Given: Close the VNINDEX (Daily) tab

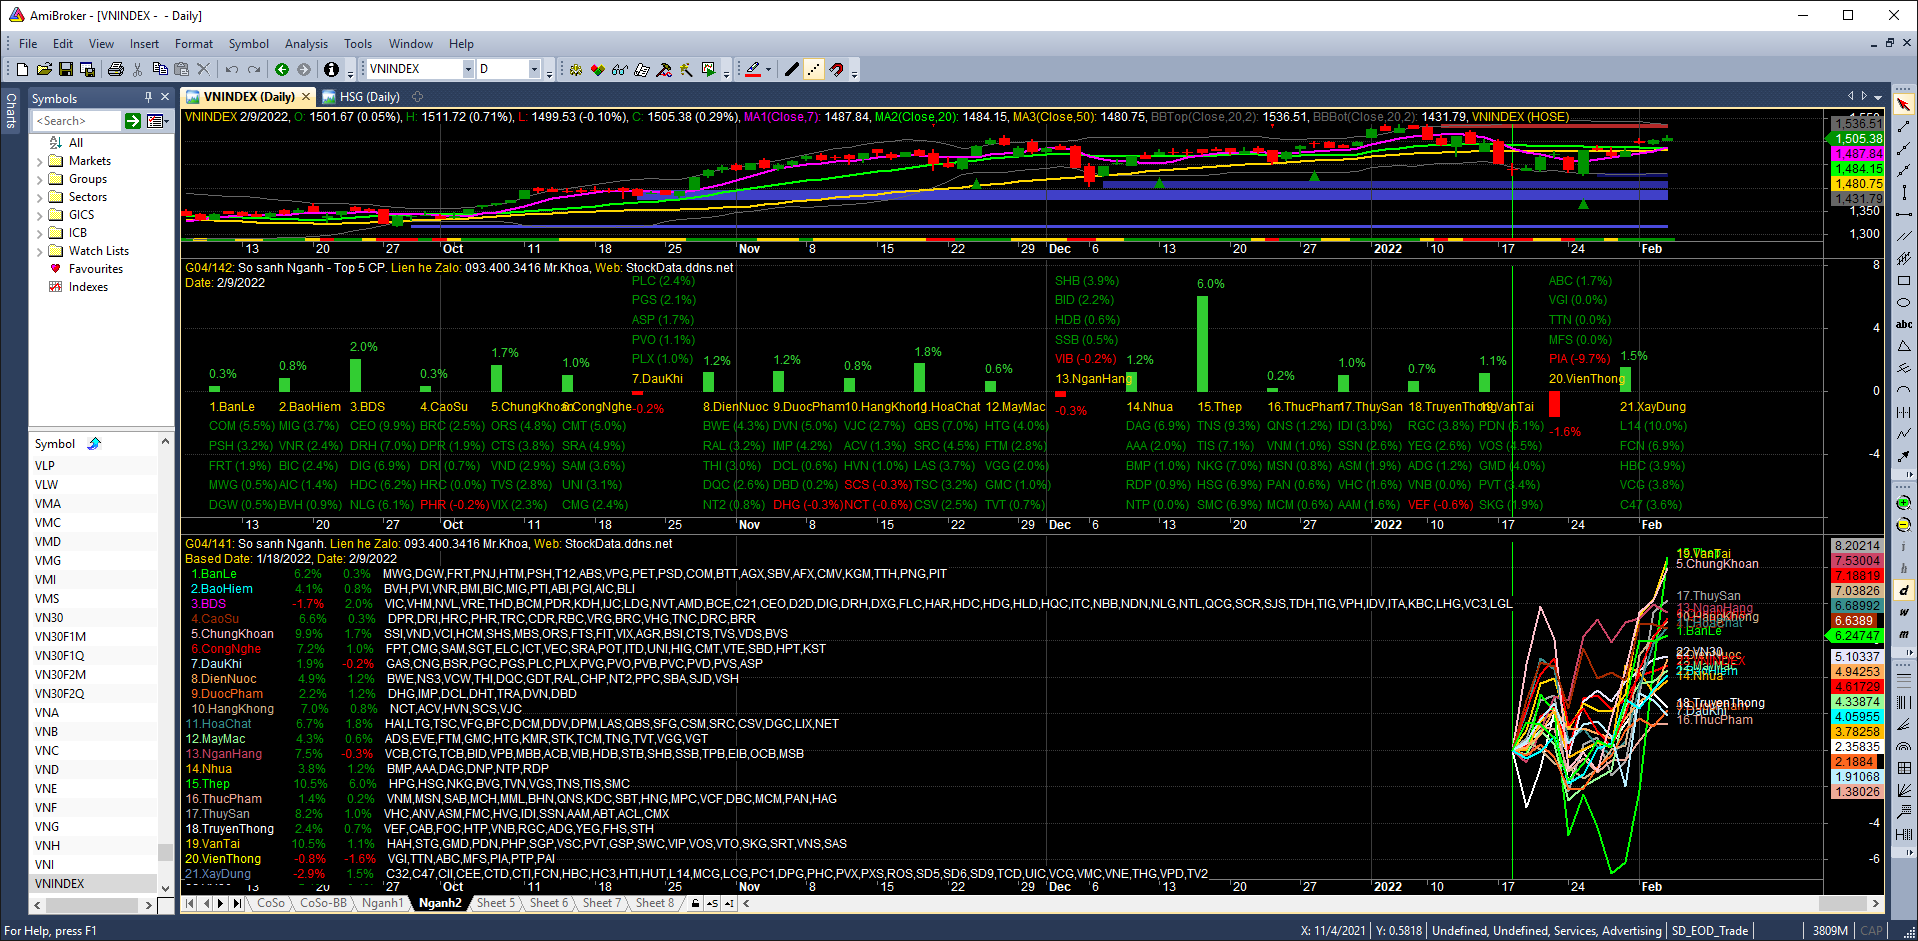Looking at the screenshot, I should (306, 97).
